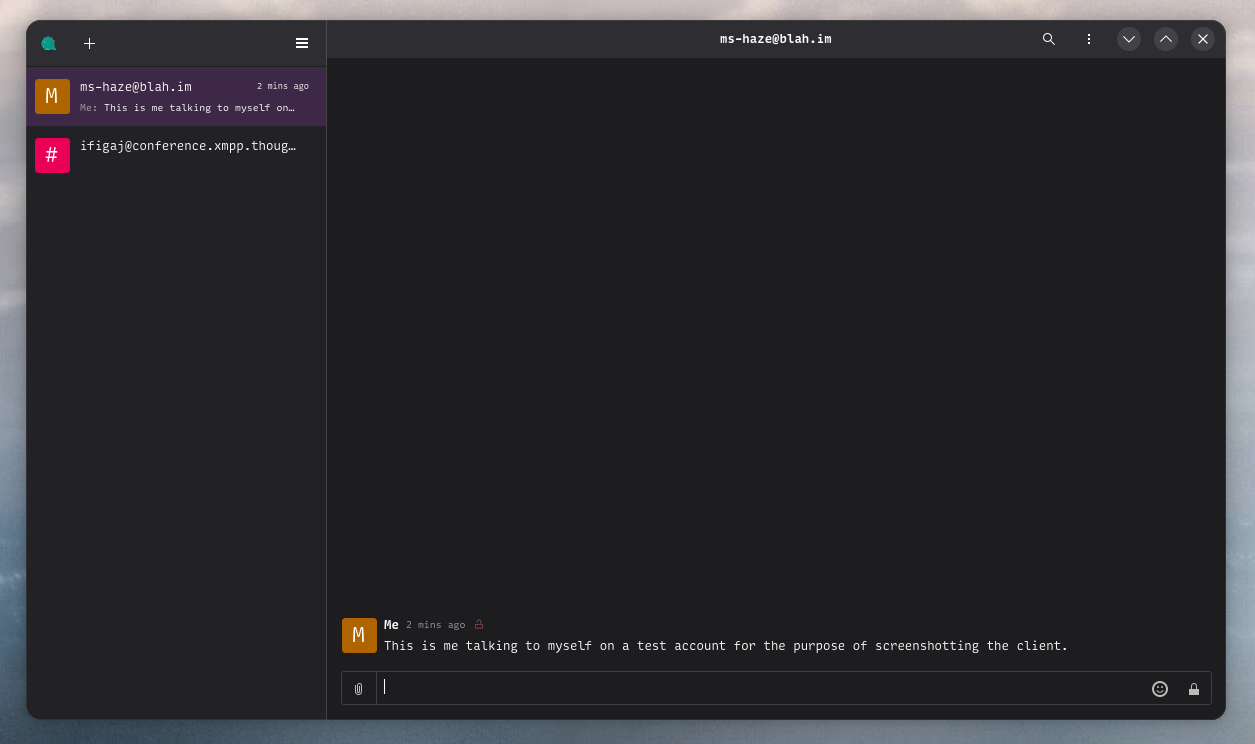Viewport: 1255px width, 744px height.
Task: Click the pink # conference room avatar
Action: 52,155
